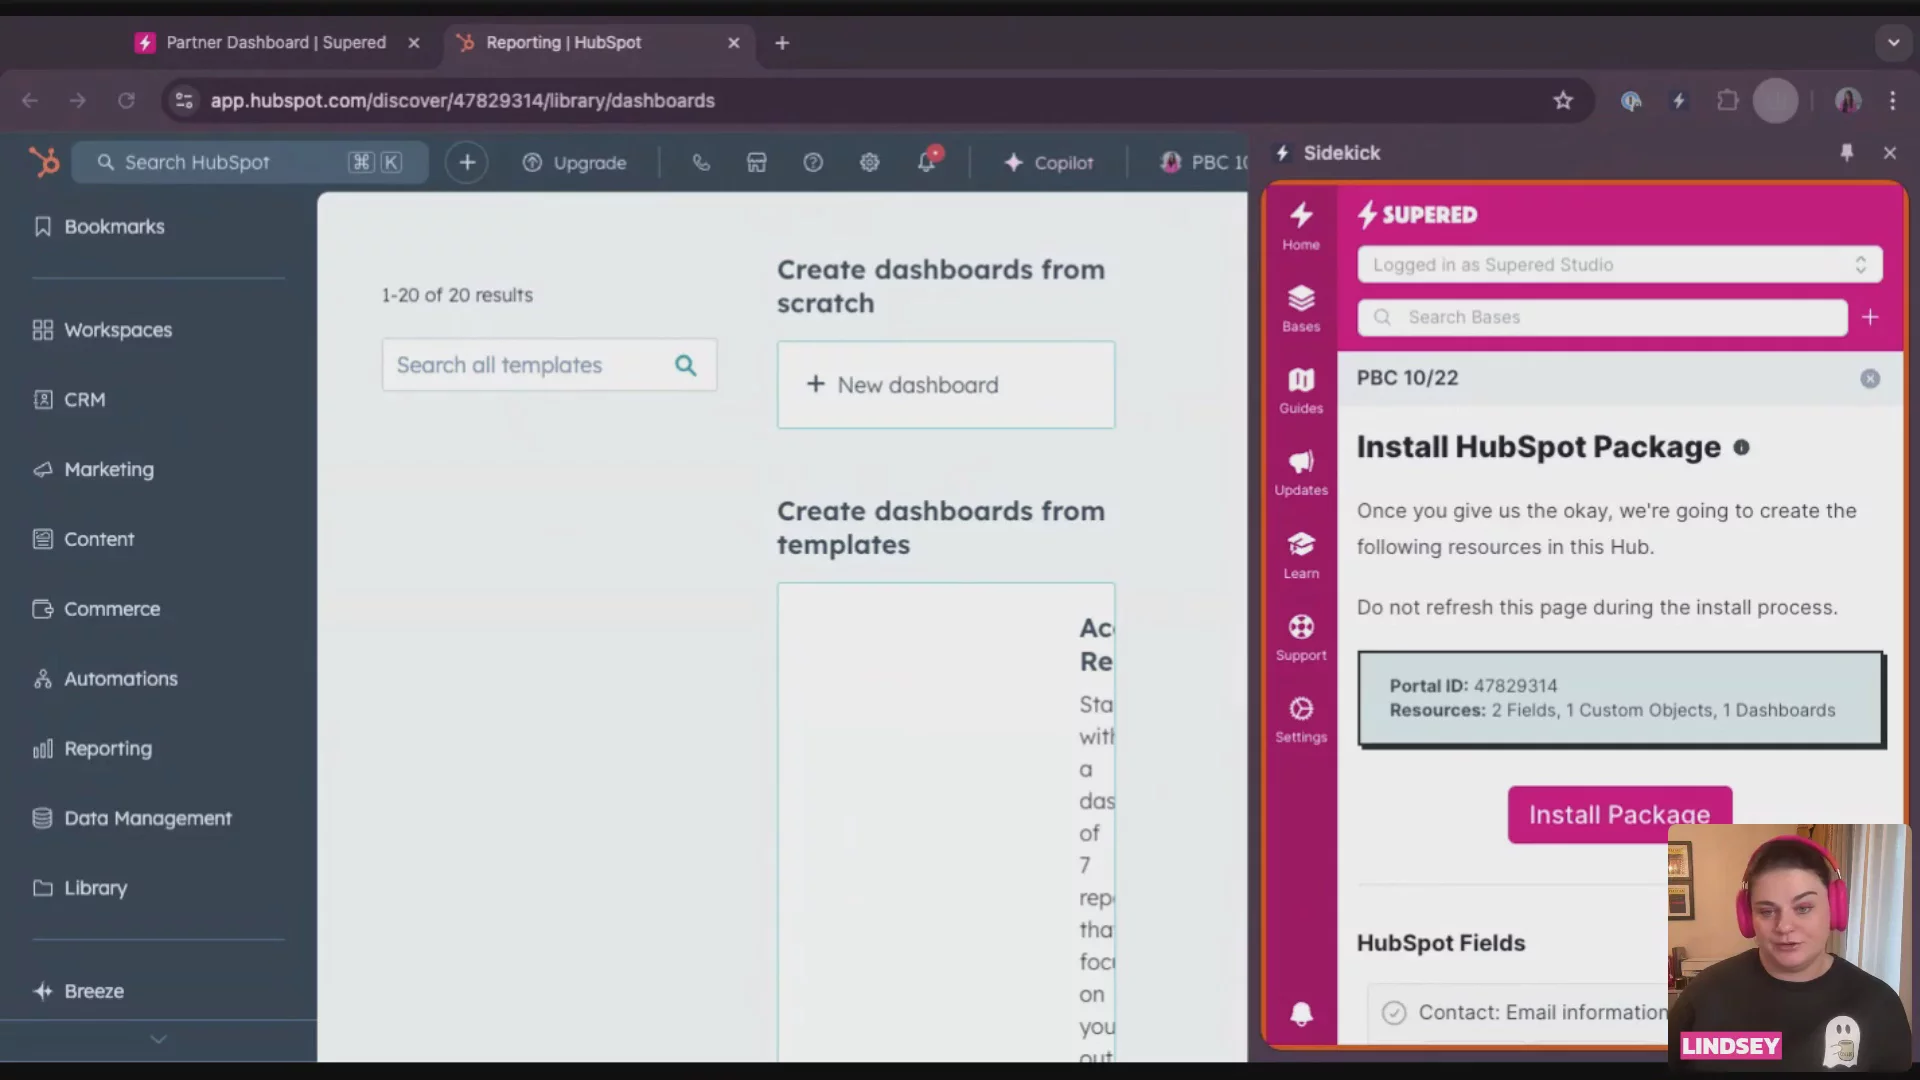Open the notifications bell in HubSpot header

[x=927, y=161]
